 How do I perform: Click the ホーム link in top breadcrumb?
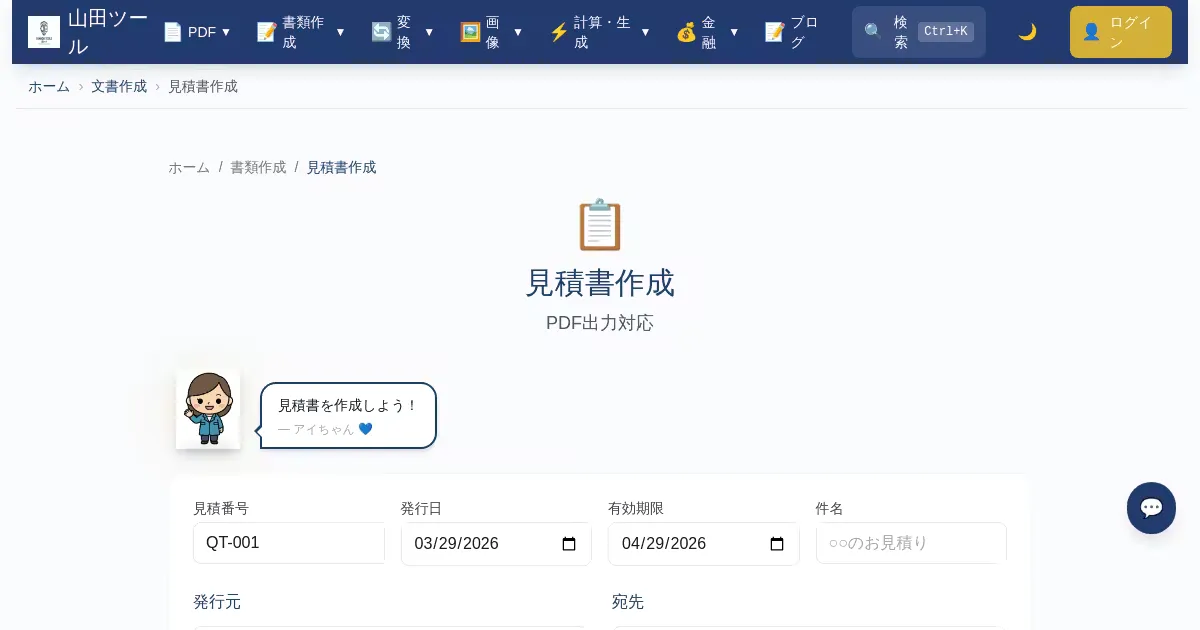pos(49,86)
